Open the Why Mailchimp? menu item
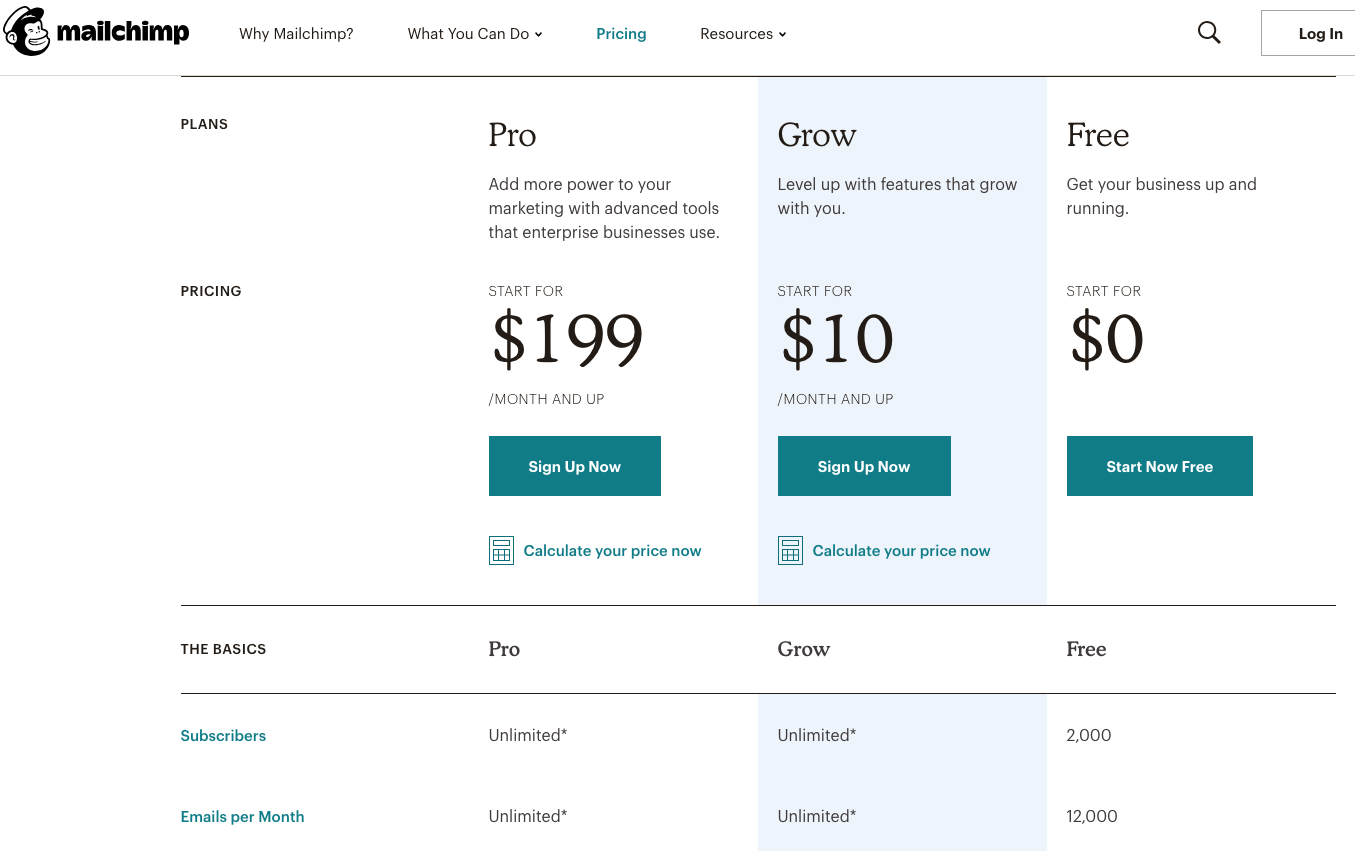Viewport: 1355px width, 851px height. (296, 34)
